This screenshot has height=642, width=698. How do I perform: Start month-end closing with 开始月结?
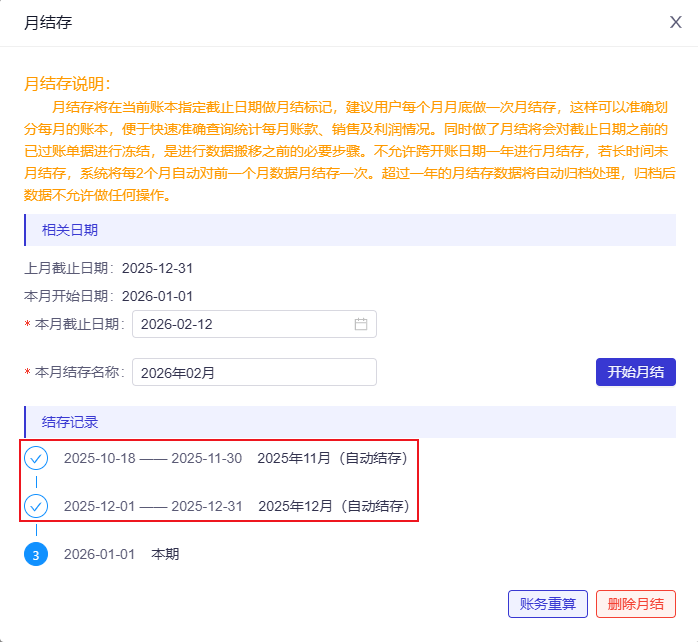click(x=636, y=372)
